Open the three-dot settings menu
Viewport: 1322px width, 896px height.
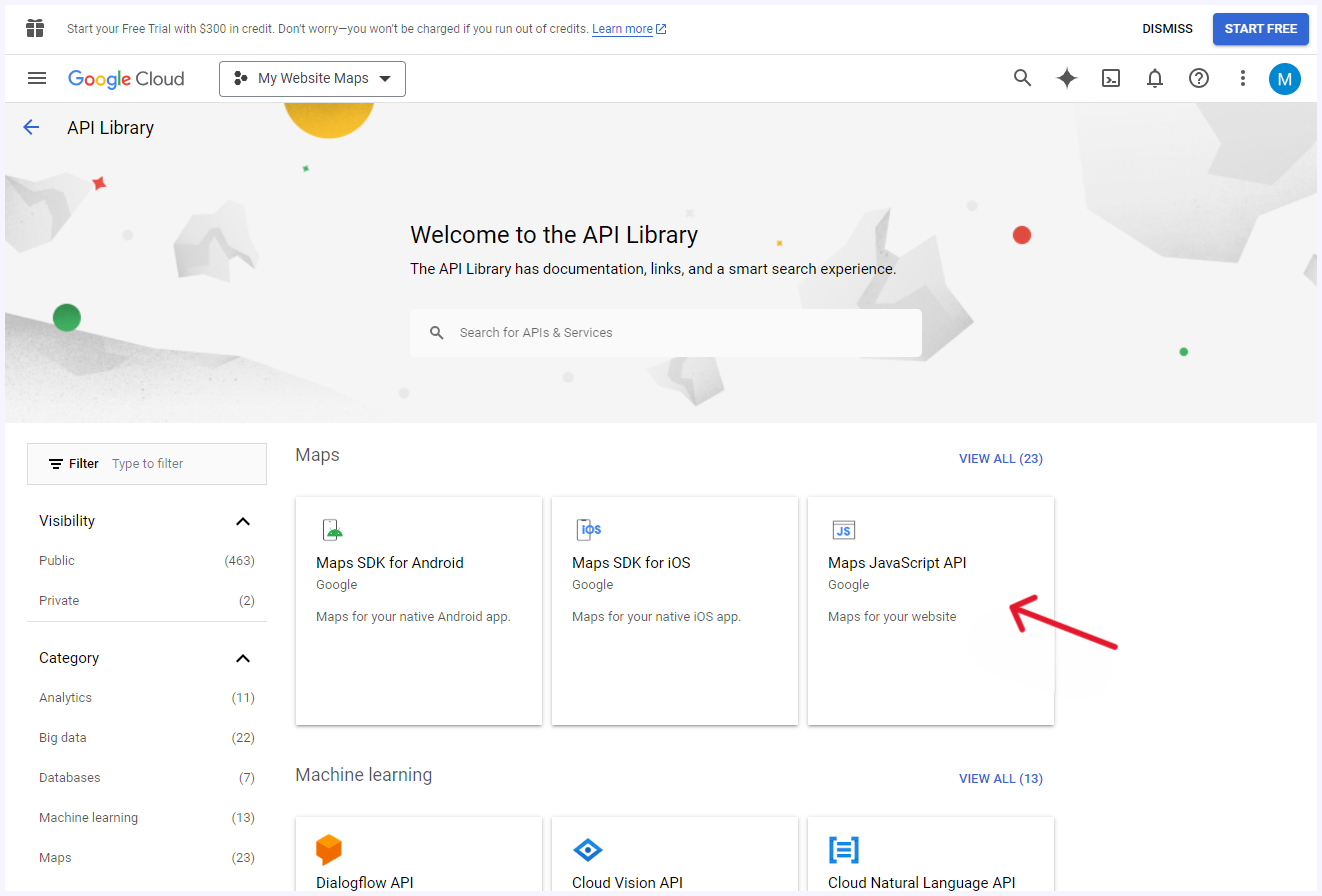click(1243, 78)
